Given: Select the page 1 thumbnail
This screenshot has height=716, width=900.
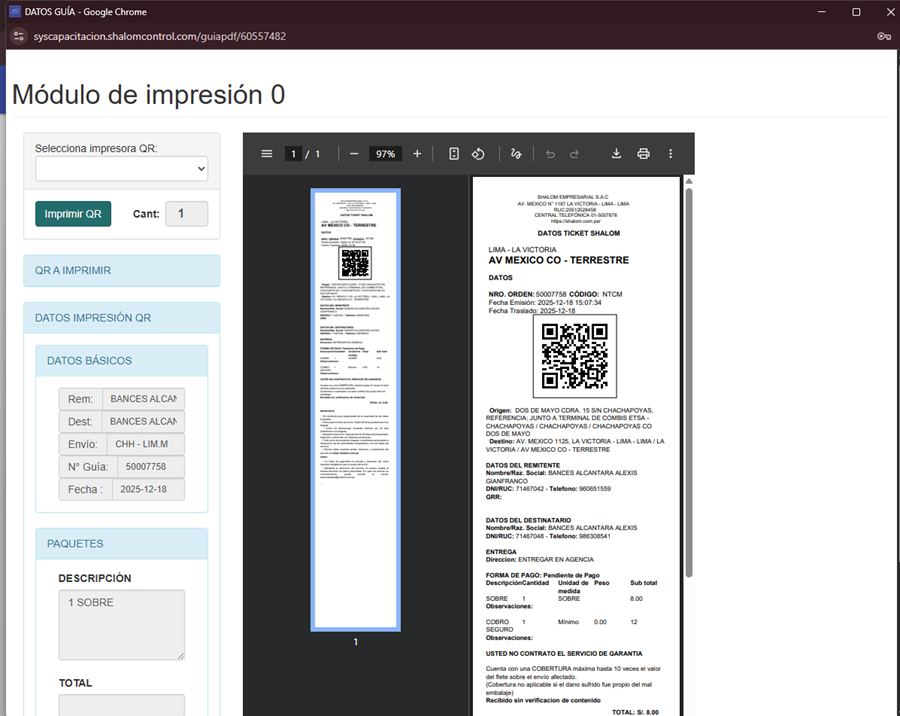Looking at the screenshot, I should point(355,410).
